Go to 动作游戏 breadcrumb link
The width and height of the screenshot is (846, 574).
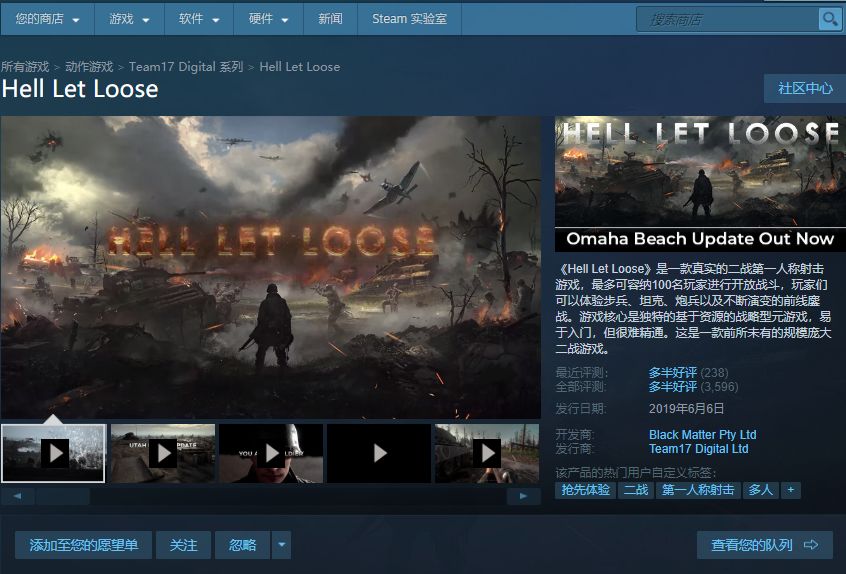[89, 67]
